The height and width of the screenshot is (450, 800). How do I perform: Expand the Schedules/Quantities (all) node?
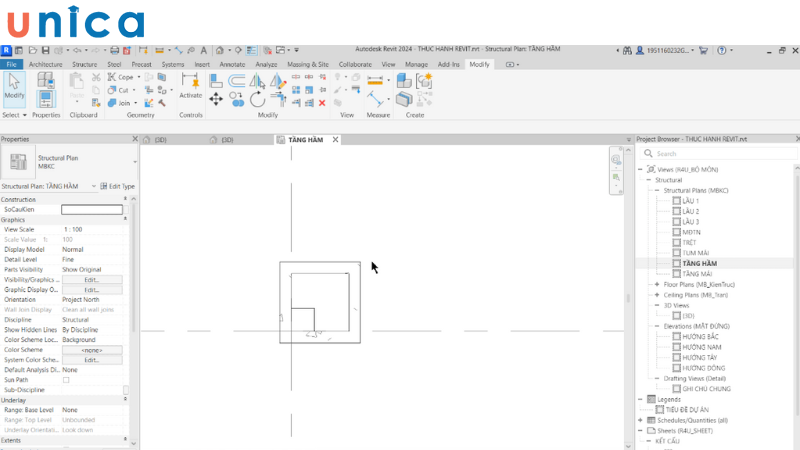click(x=640, y=420)
